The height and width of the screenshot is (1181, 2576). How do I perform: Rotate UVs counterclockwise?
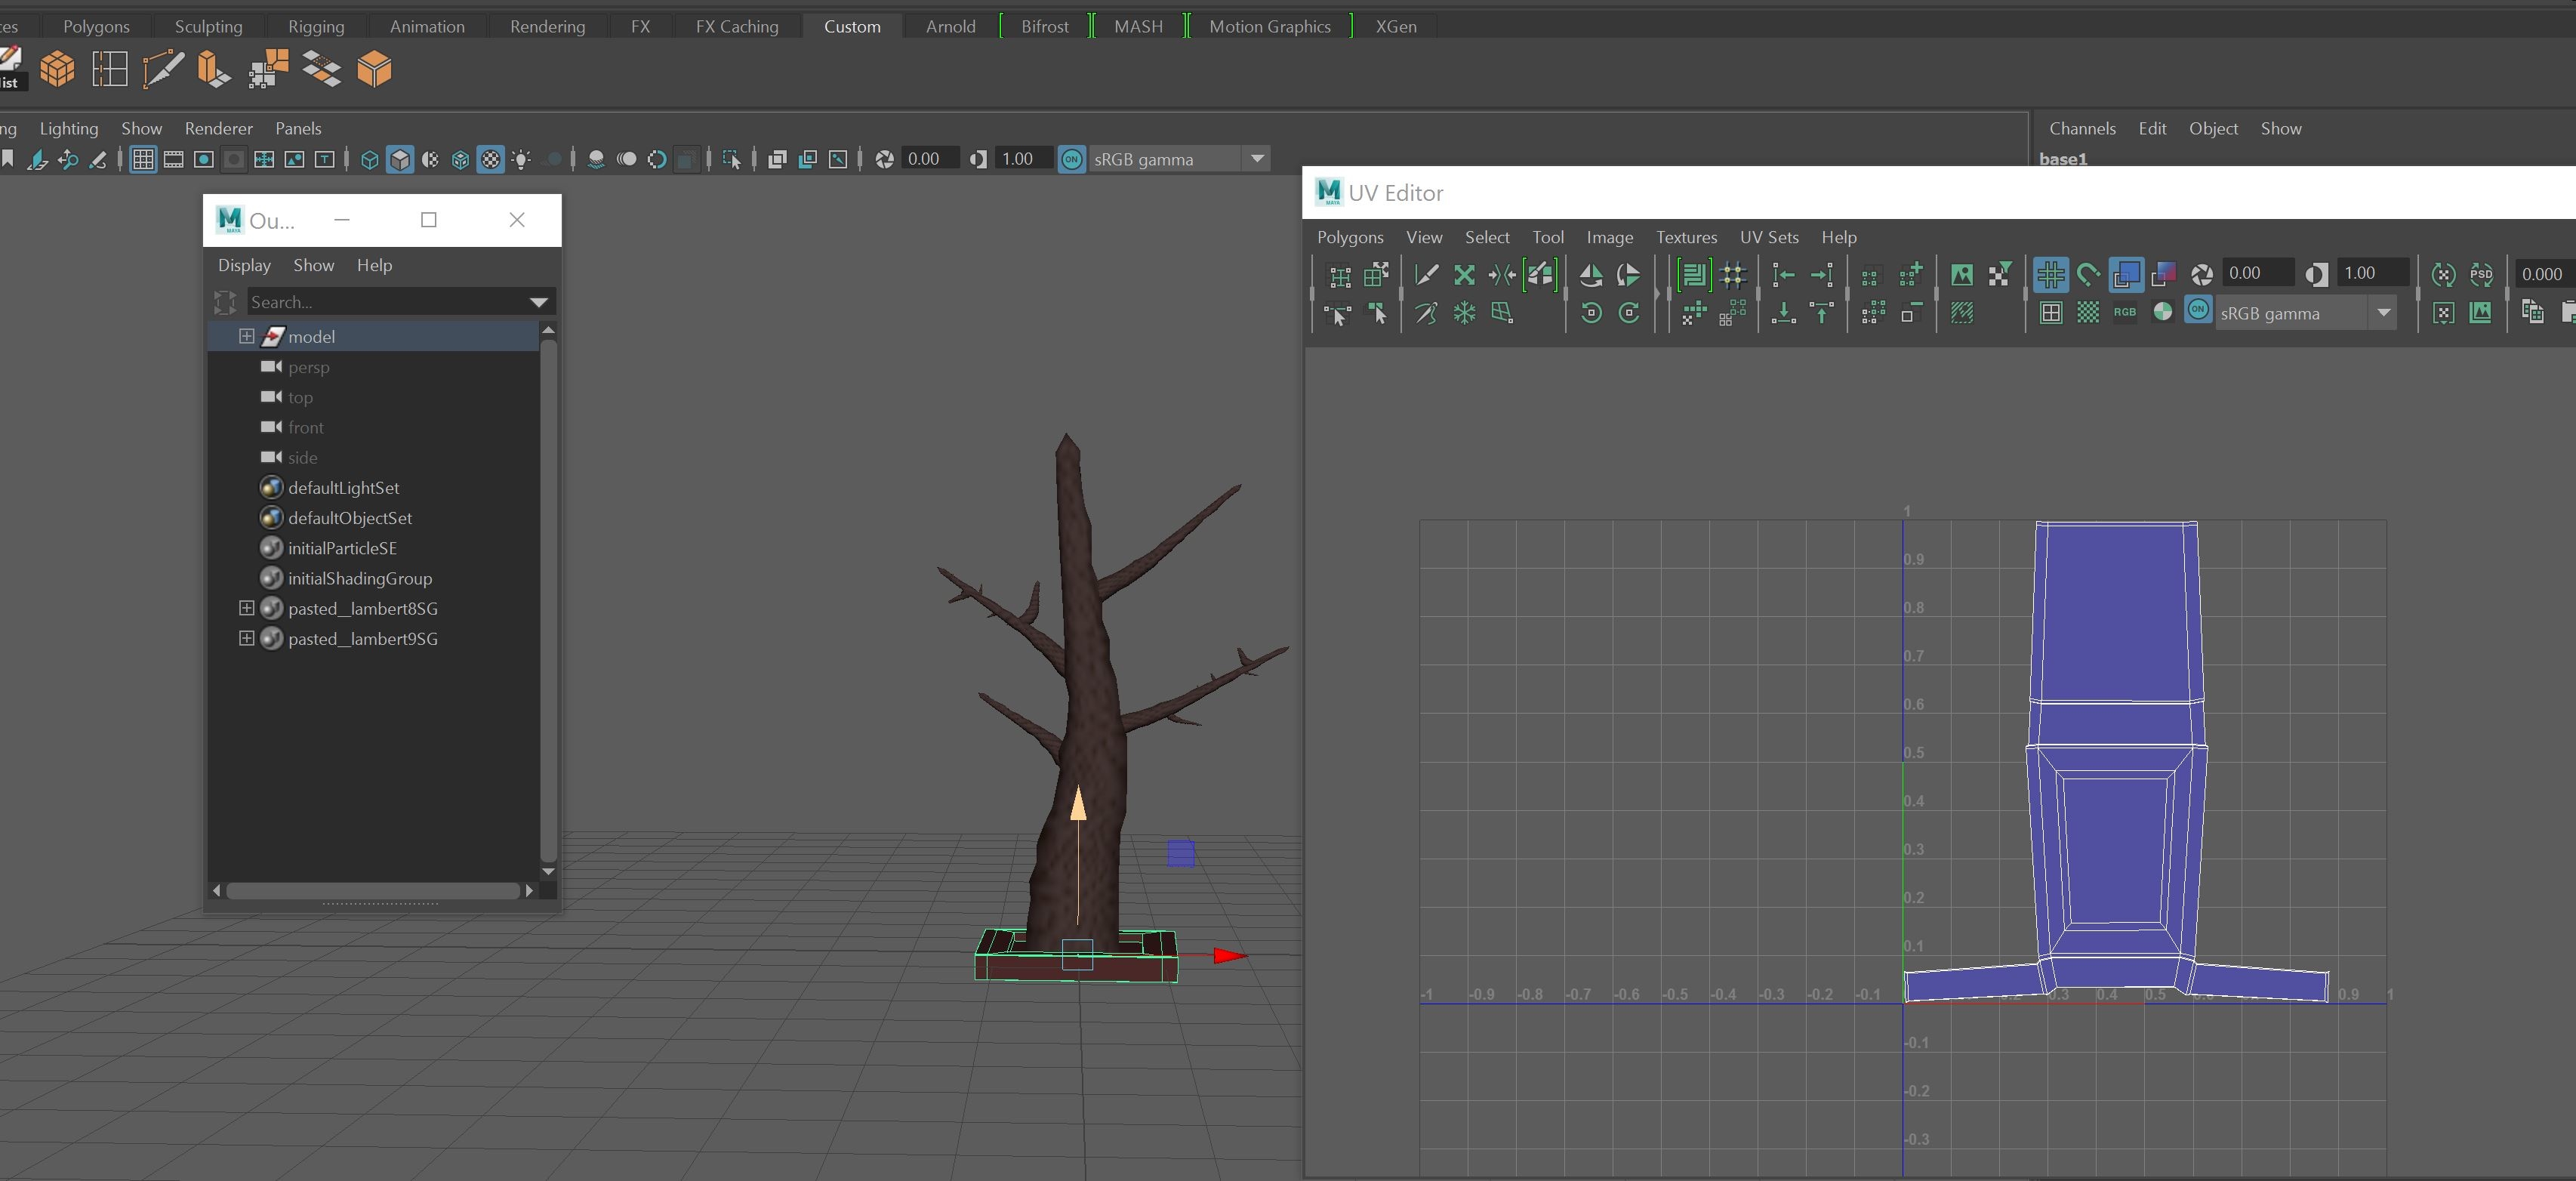coord(1591,313)
